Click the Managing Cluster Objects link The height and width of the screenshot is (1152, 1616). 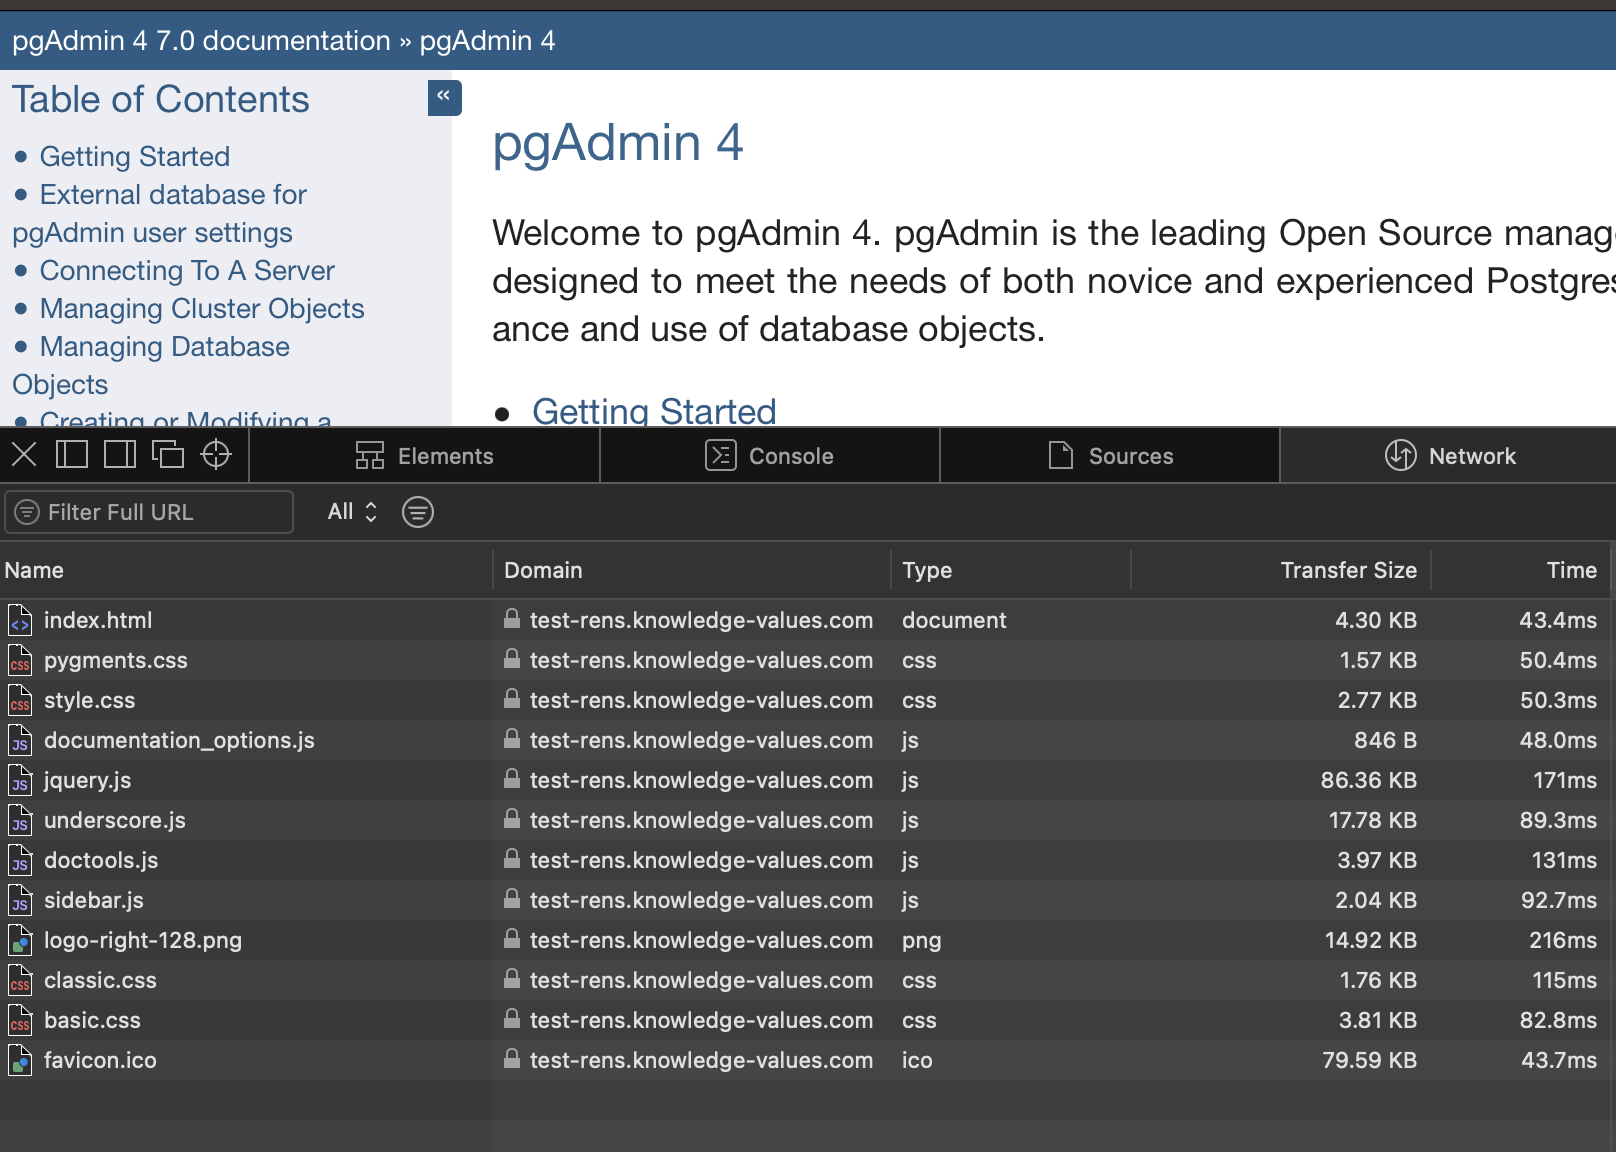[x=201, y=308]
